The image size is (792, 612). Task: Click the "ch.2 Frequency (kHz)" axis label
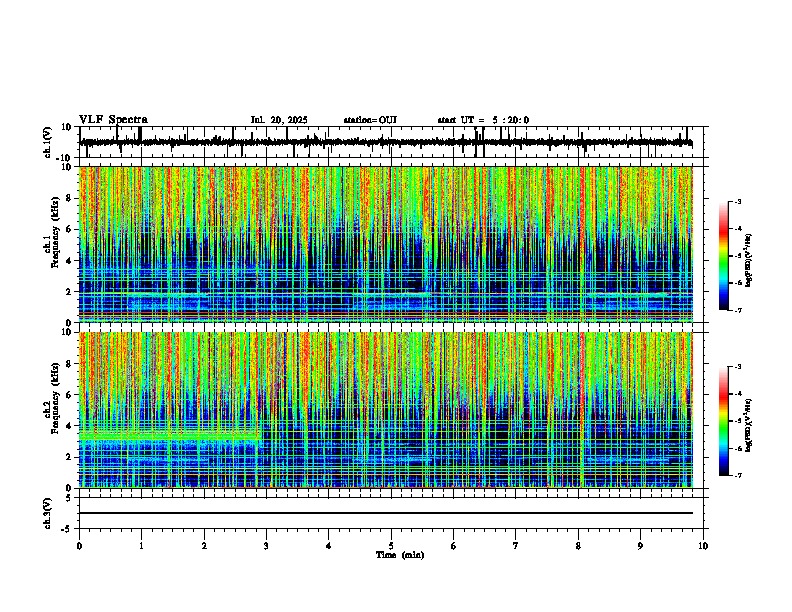pos(51,398)
